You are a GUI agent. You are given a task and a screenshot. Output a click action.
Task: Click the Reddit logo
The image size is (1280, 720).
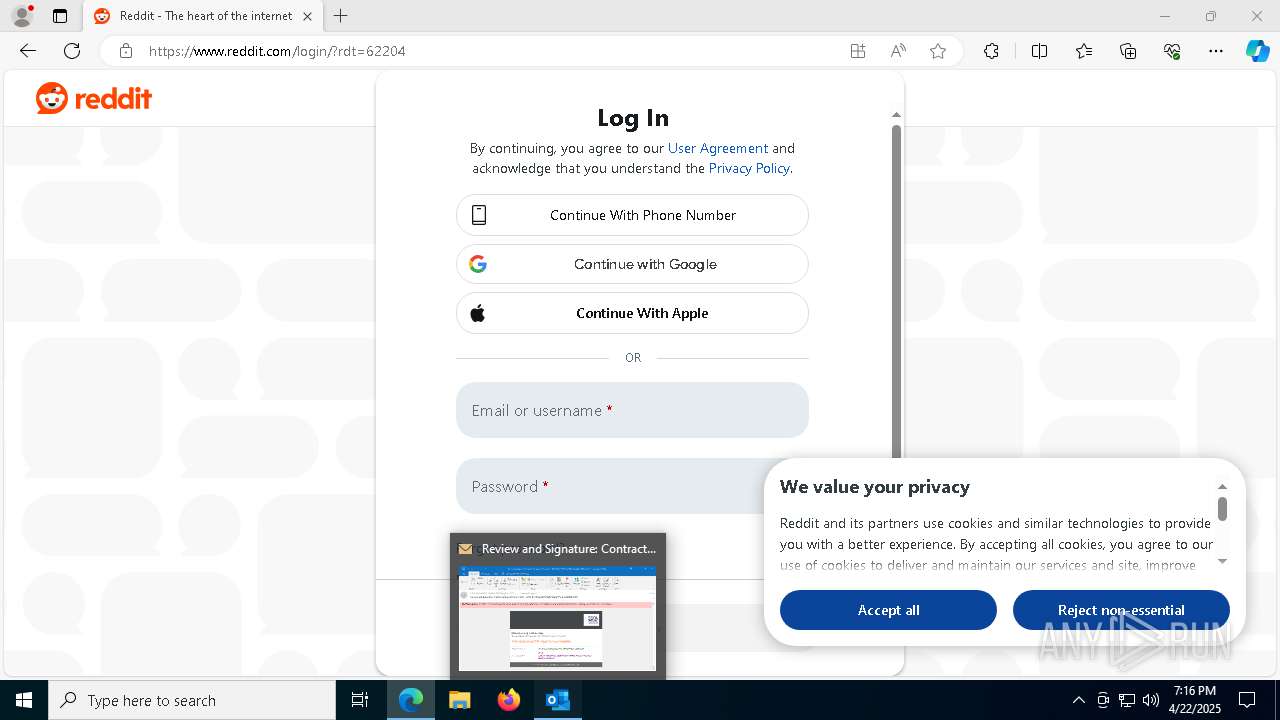pyautogui.click(x=94, y=98)
